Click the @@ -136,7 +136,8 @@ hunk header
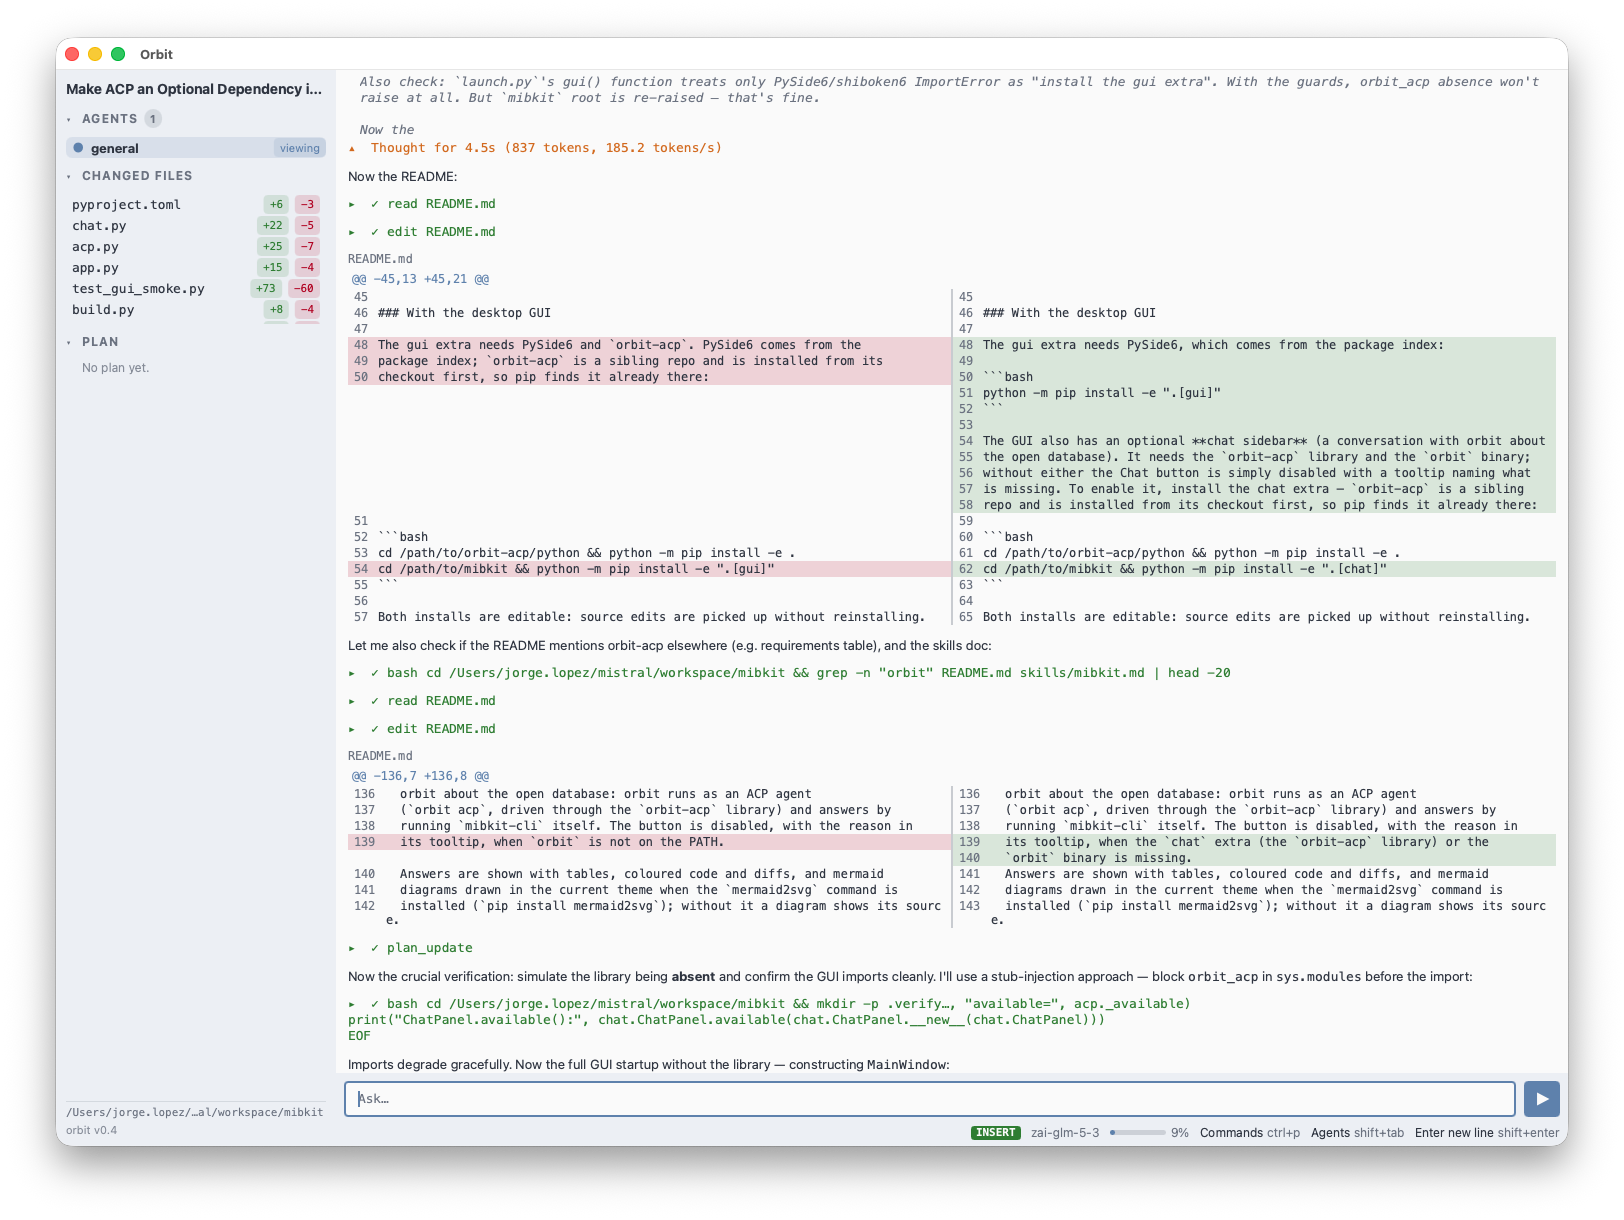 point(420,776)
